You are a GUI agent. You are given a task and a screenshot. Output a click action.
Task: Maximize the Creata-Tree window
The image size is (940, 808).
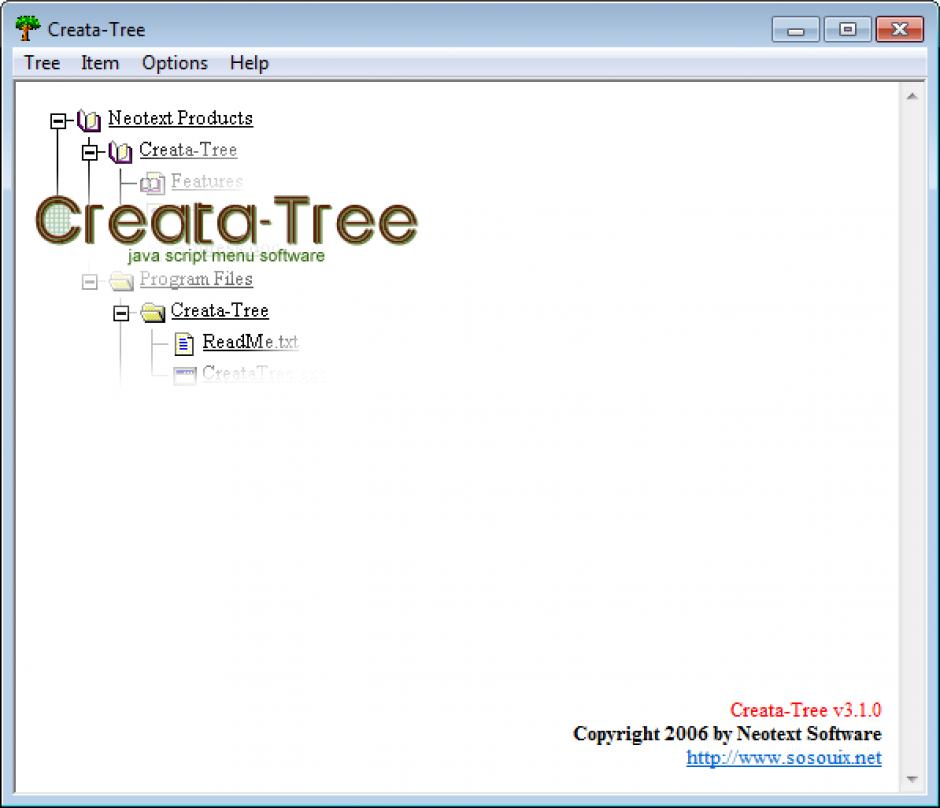click(x=847, y=29)
